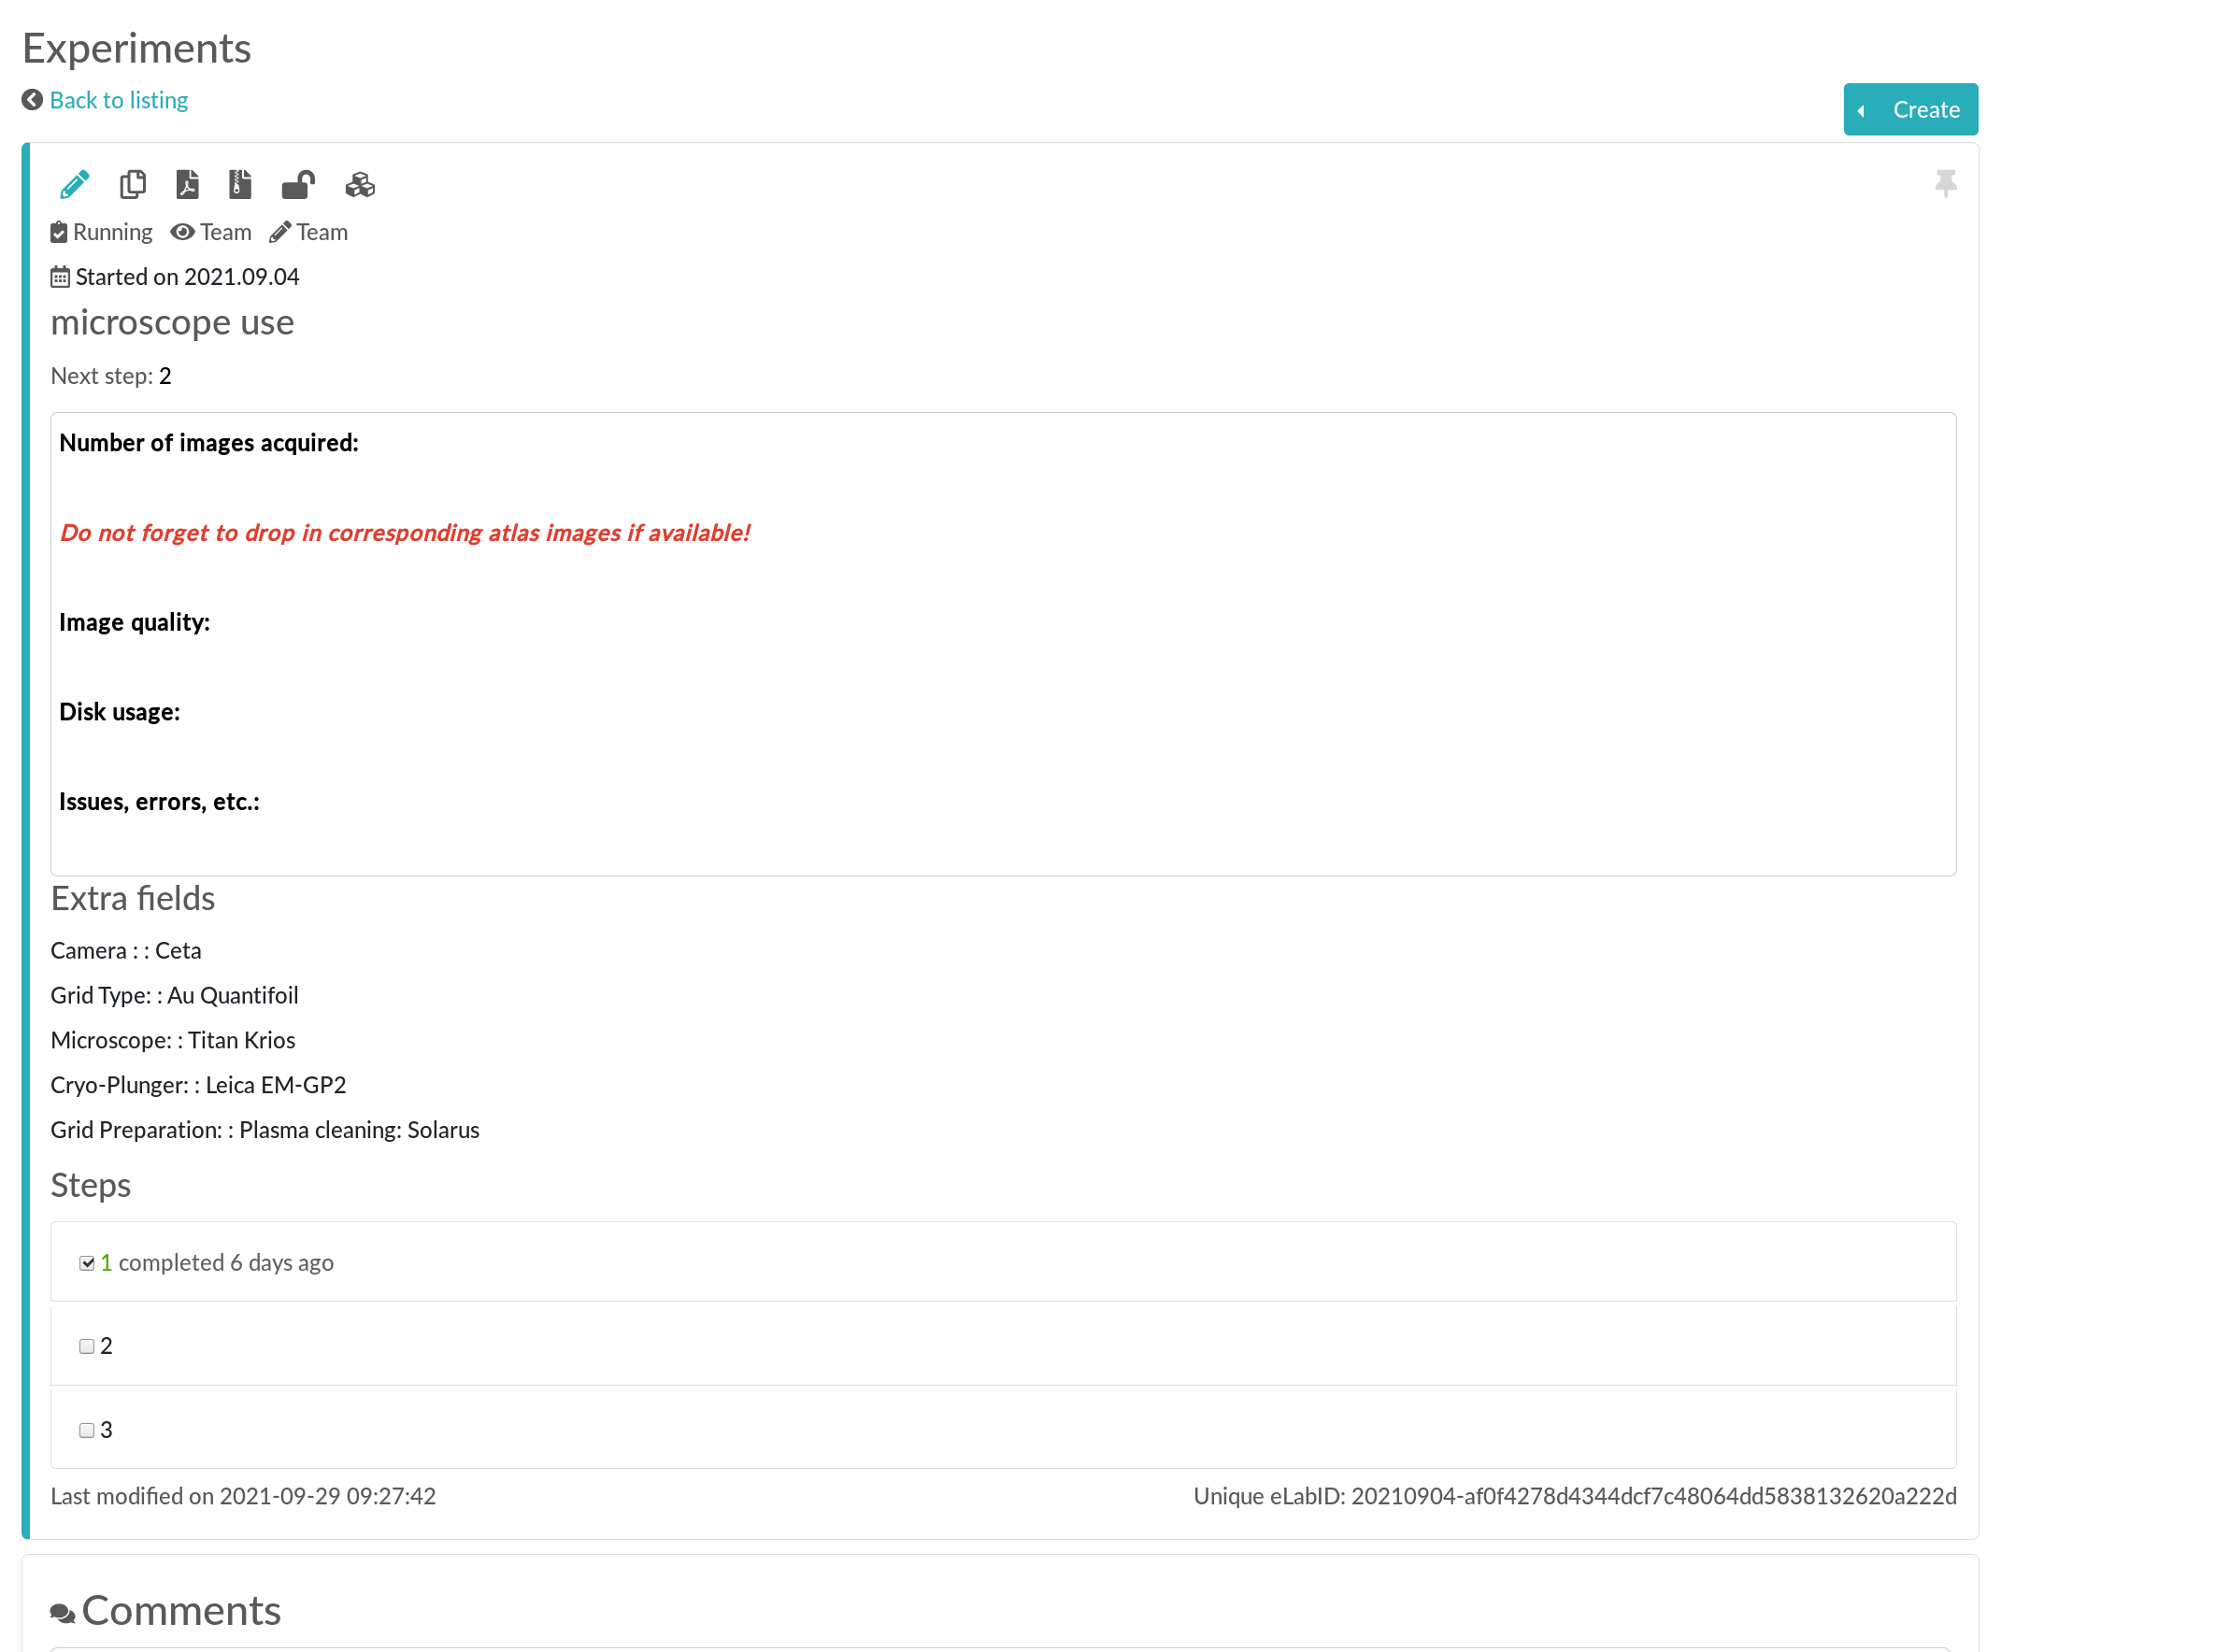This screenshot has width=2230, height=1652.
Task: Click the back arrow circle icon
Action: [x=32, y=100]
